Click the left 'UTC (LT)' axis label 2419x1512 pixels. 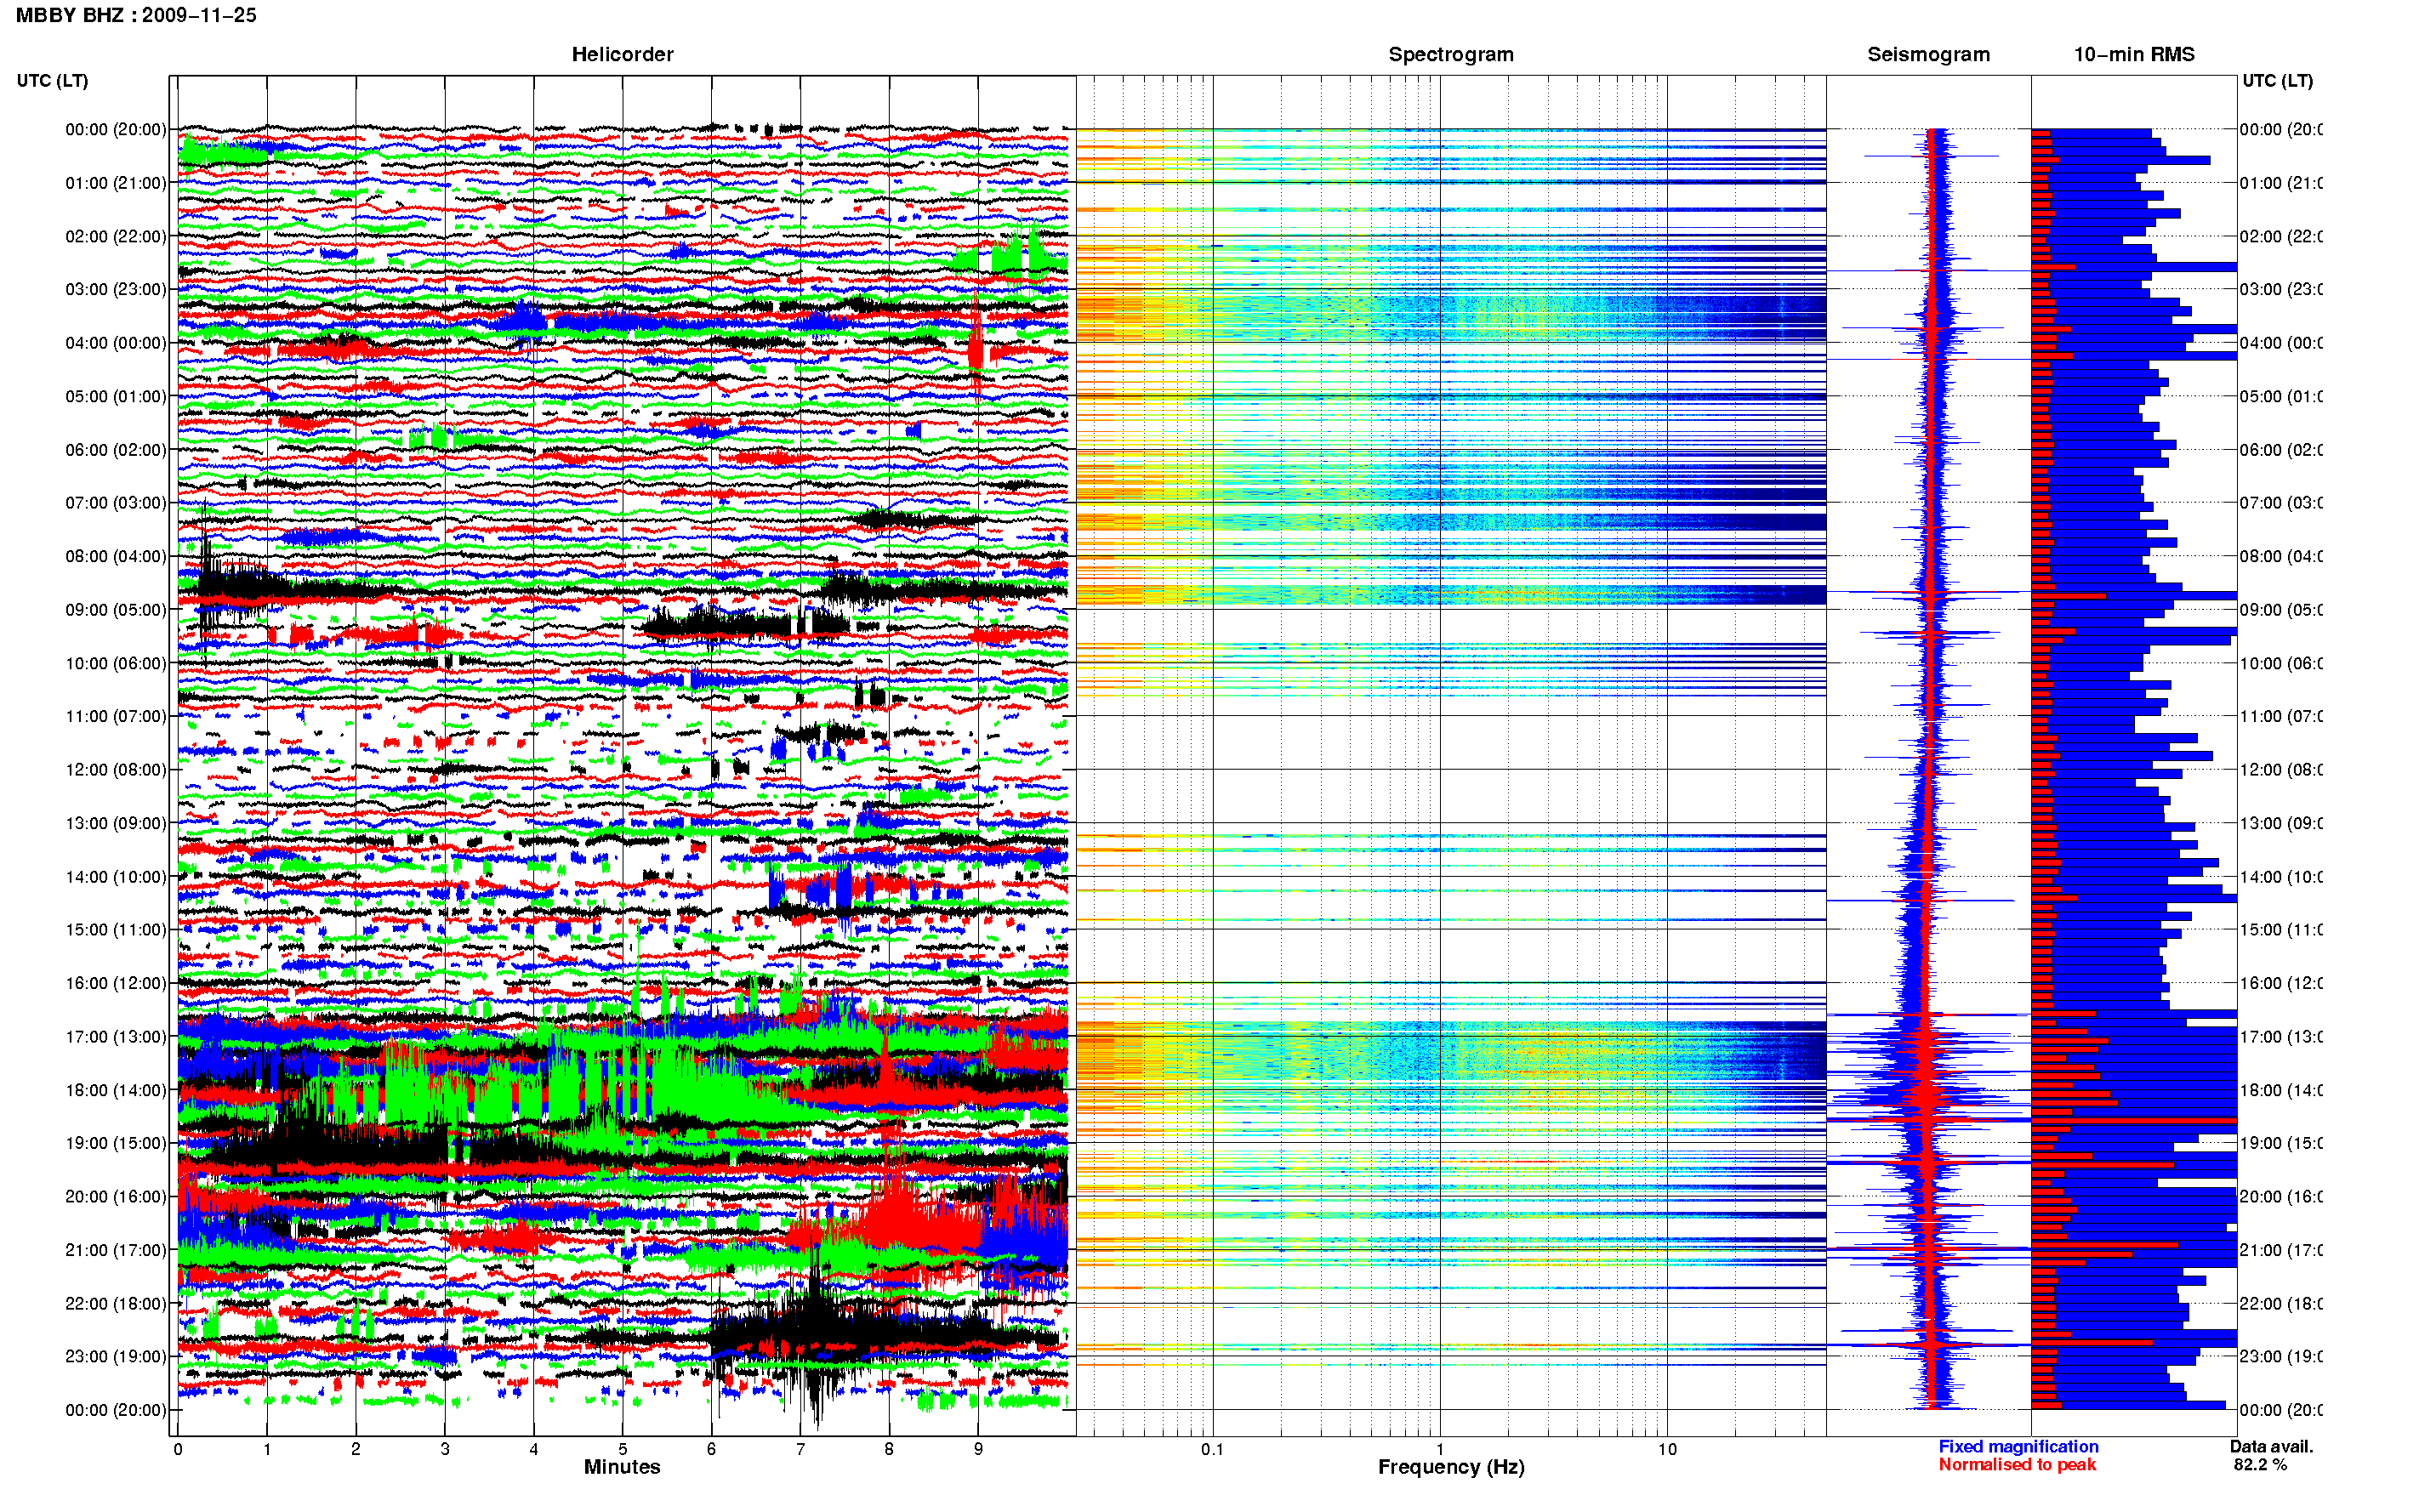tap(52, 80)
